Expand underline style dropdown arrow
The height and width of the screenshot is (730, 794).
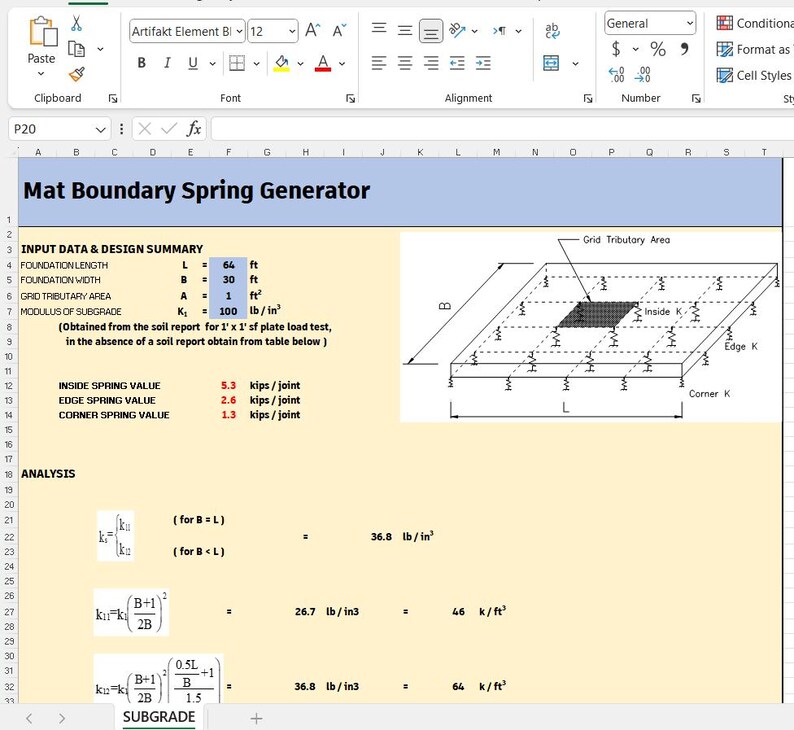[x=213, y=63]
